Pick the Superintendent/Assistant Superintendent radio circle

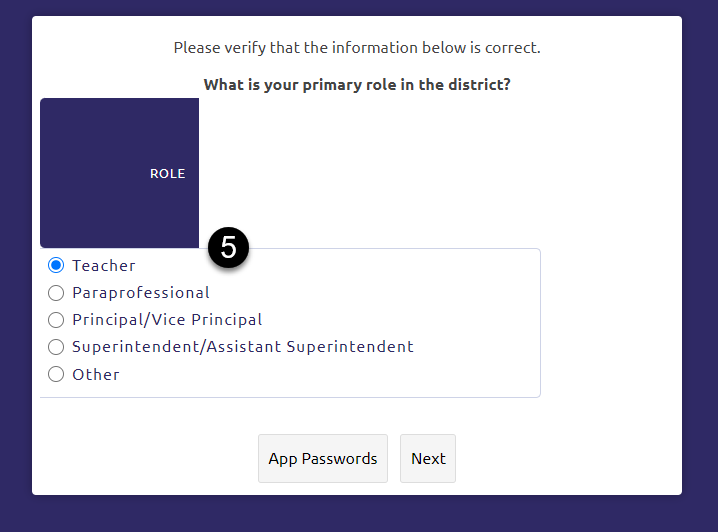tap(56, 347)
